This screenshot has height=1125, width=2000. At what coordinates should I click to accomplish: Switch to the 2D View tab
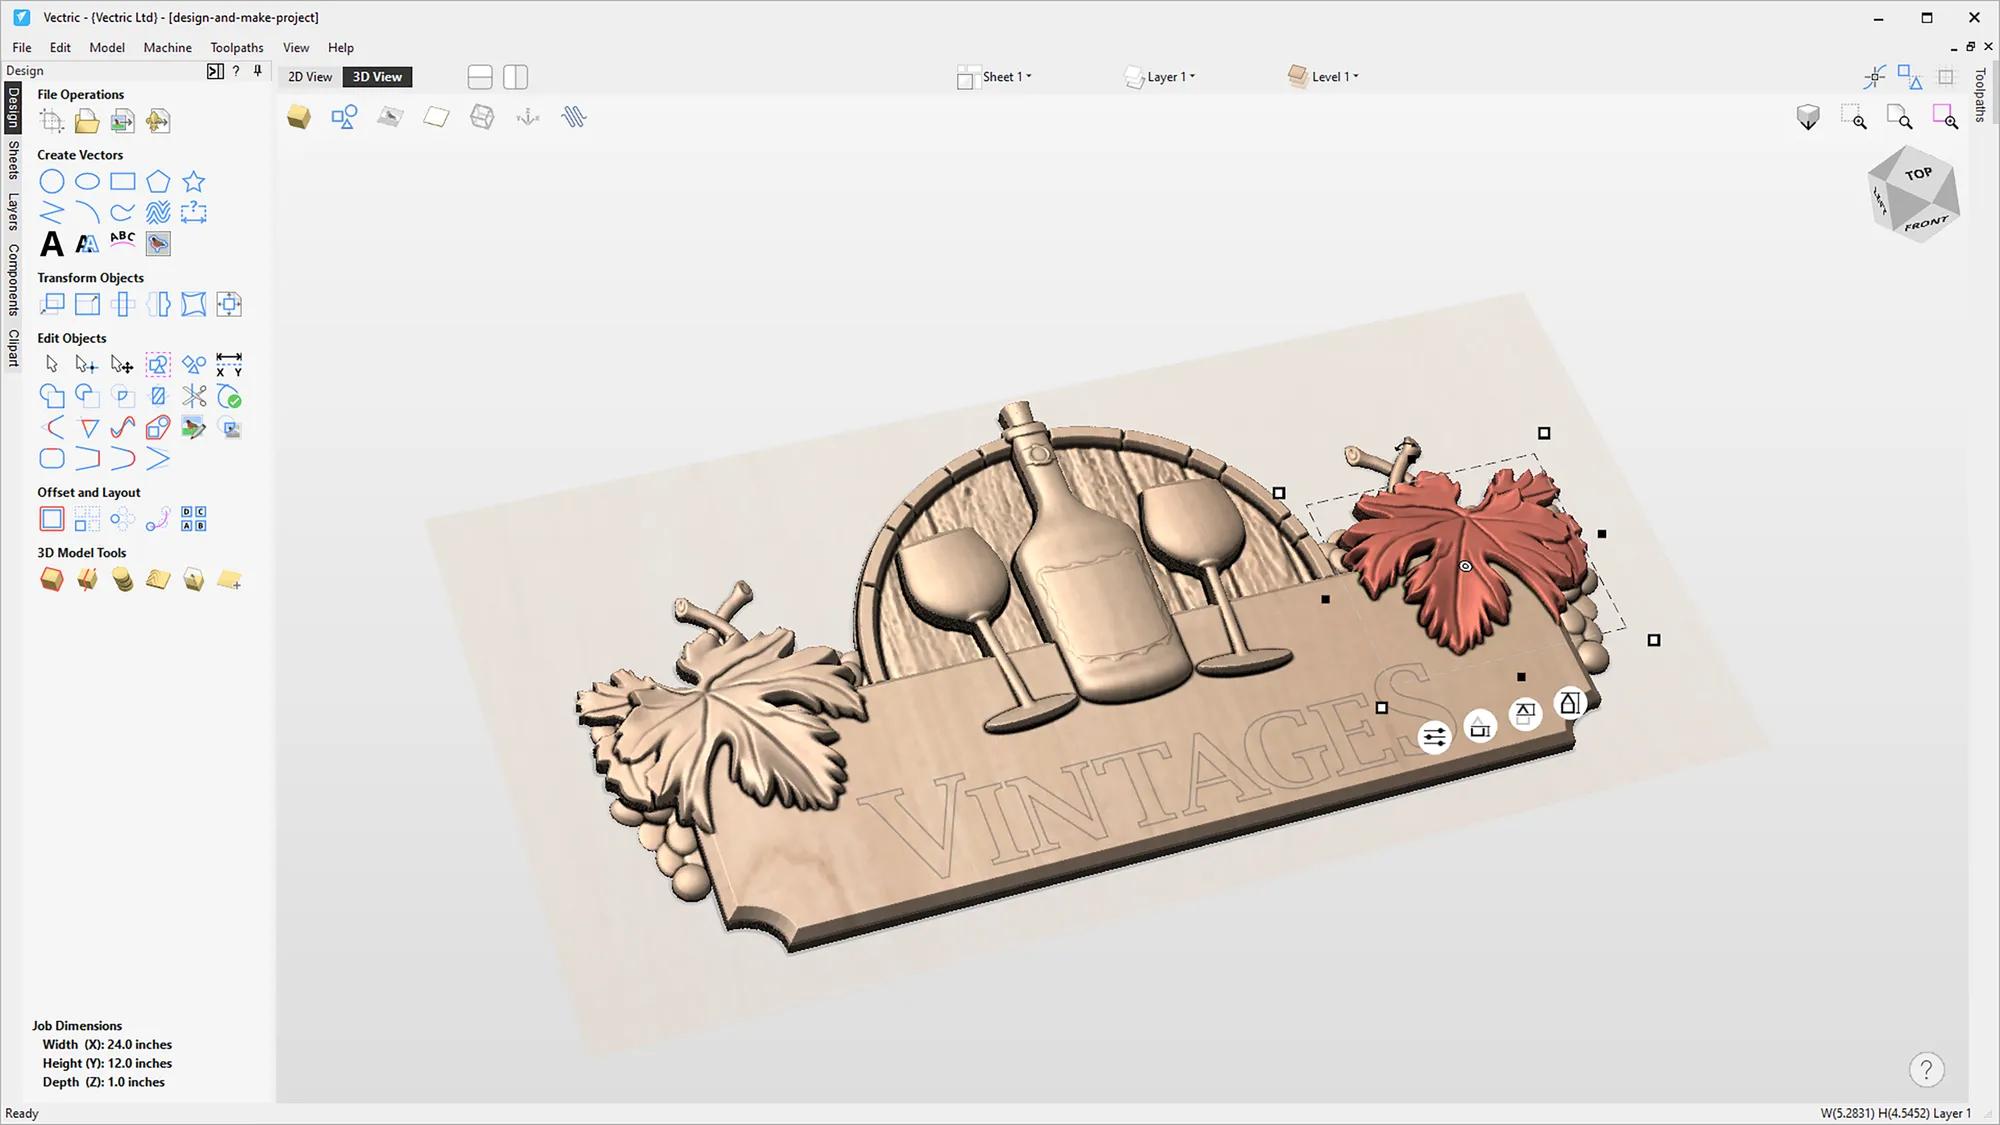(x=309, y=76)
